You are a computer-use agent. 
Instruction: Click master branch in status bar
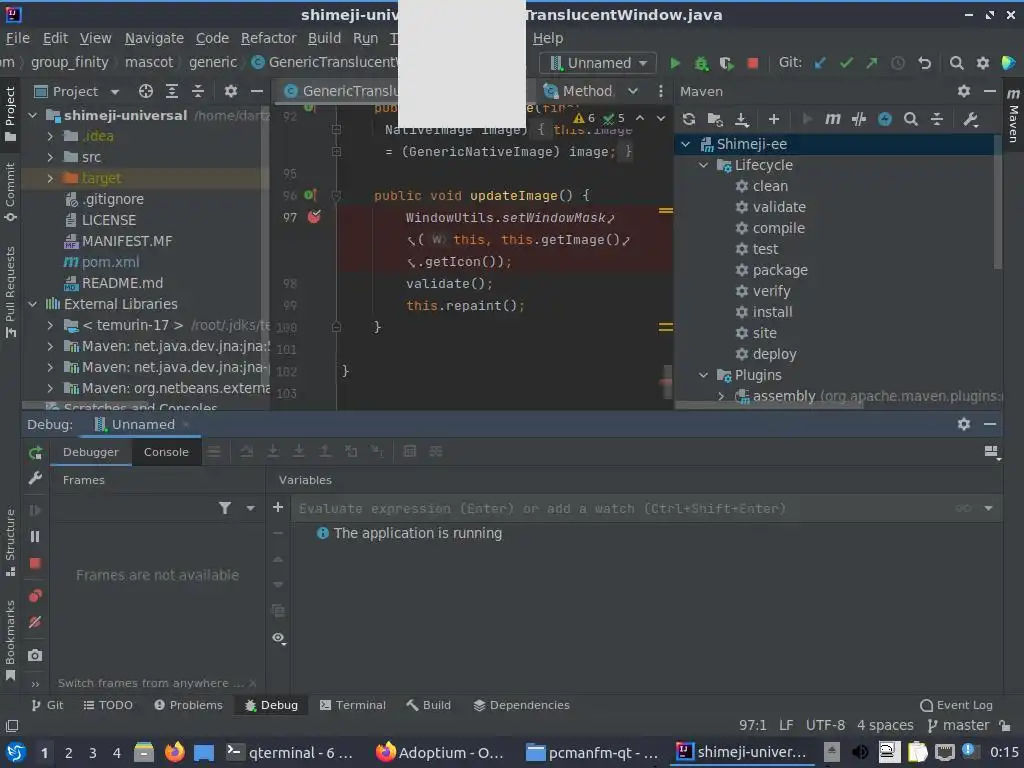tap(959, 726)
